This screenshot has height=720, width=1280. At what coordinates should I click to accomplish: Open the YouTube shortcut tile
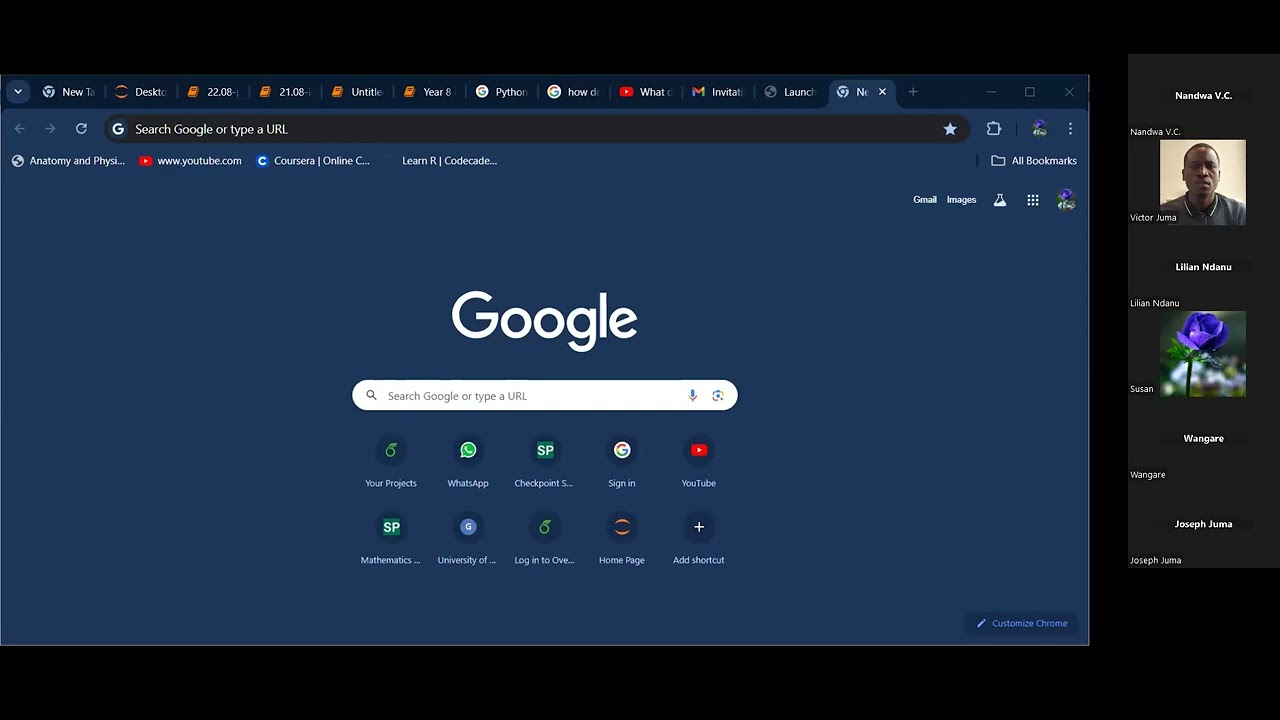(x=699, y=463)
